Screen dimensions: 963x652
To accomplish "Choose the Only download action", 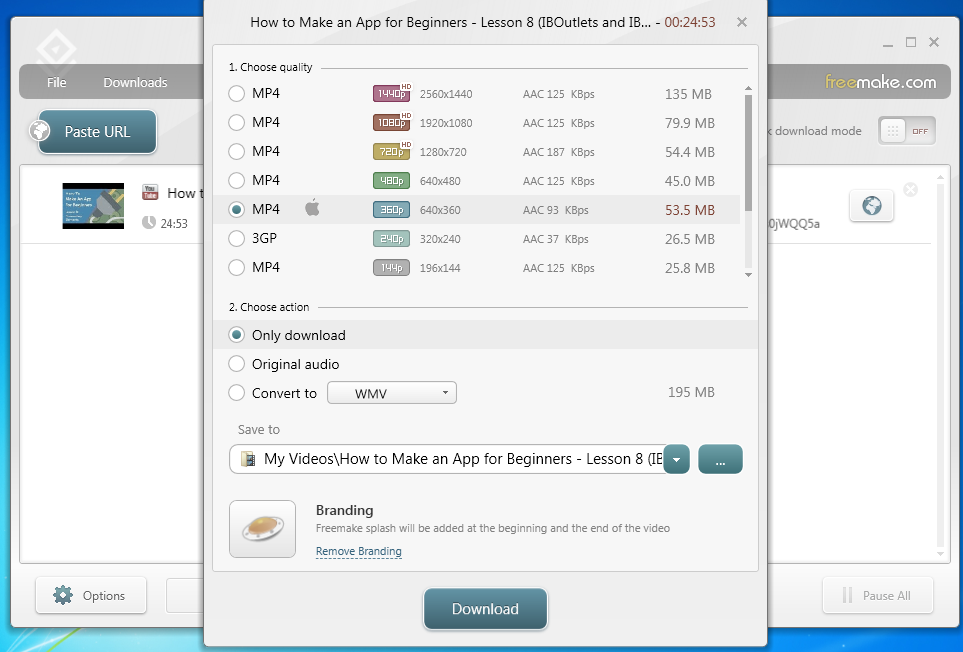I will click(236, 335).
